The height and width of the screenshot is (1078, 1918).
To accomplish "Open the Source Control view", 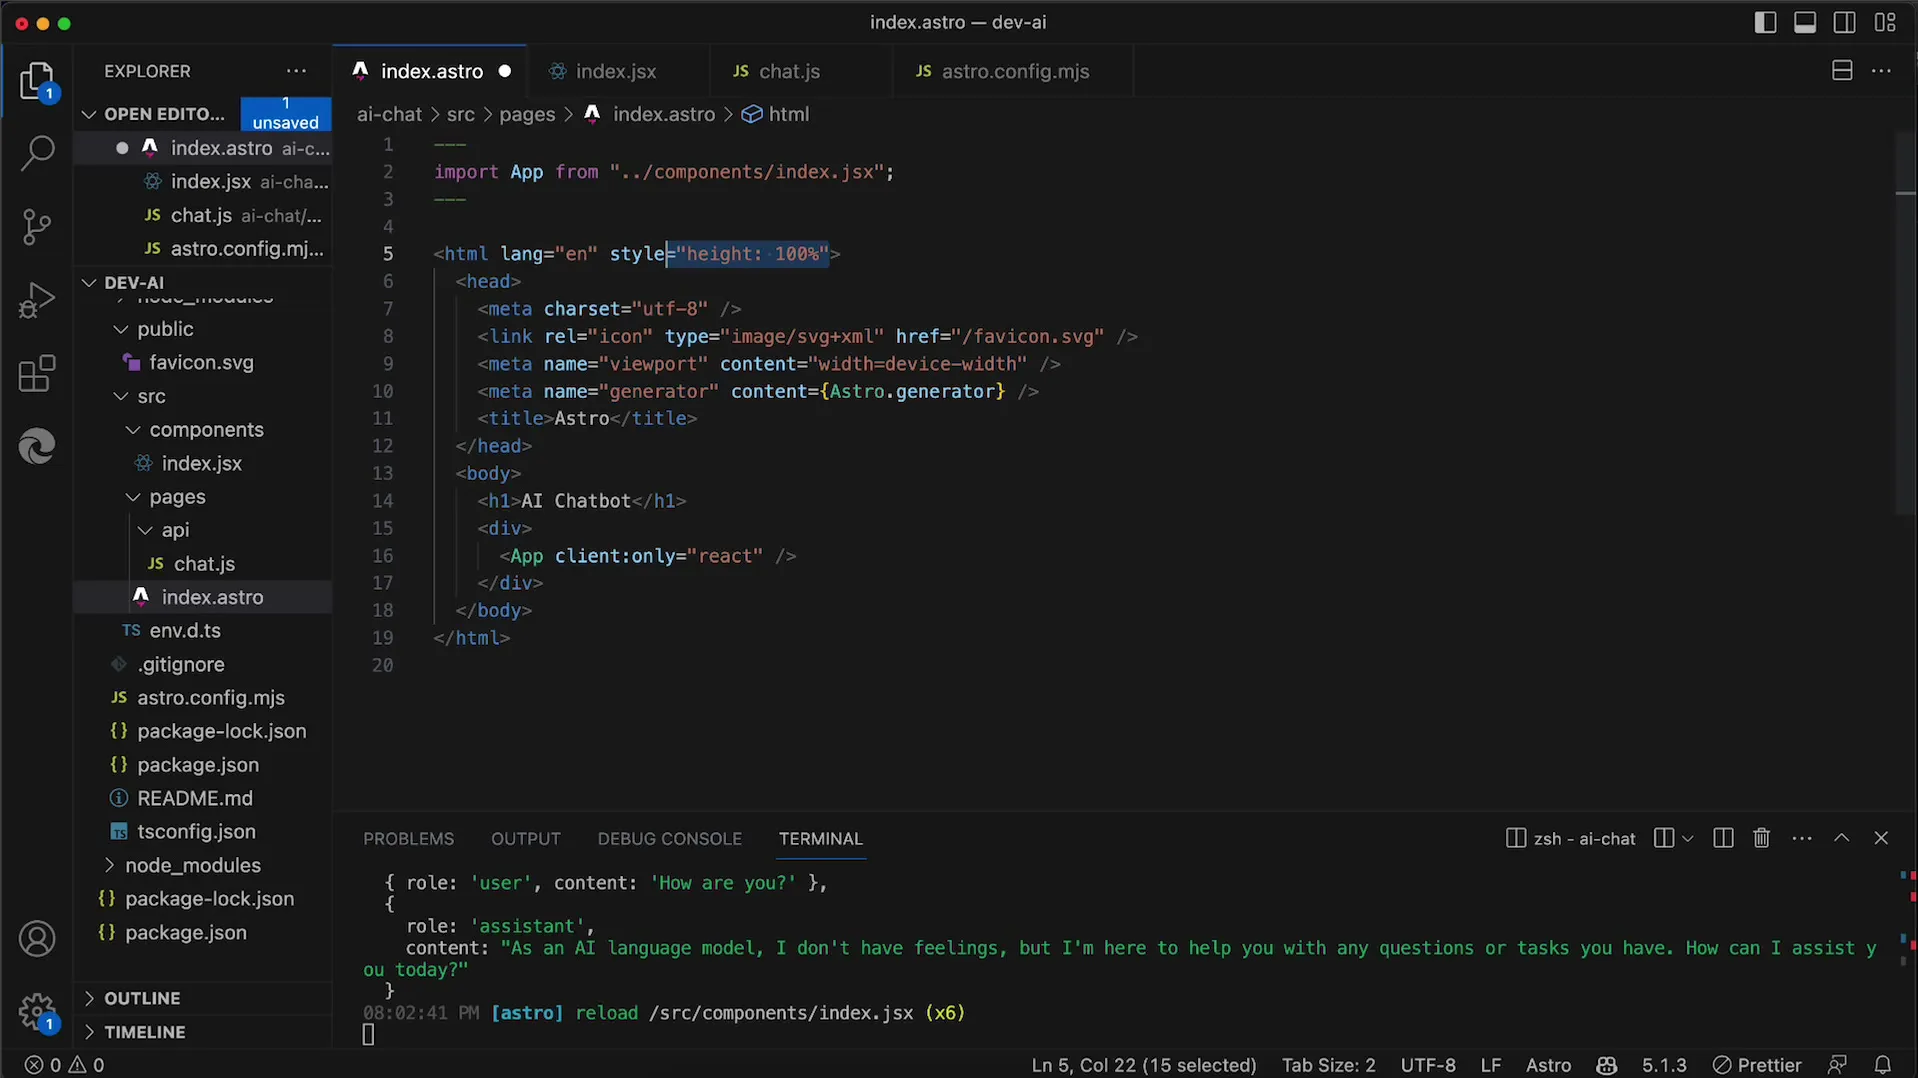I will pyautogui.click(x=37, y=227).
